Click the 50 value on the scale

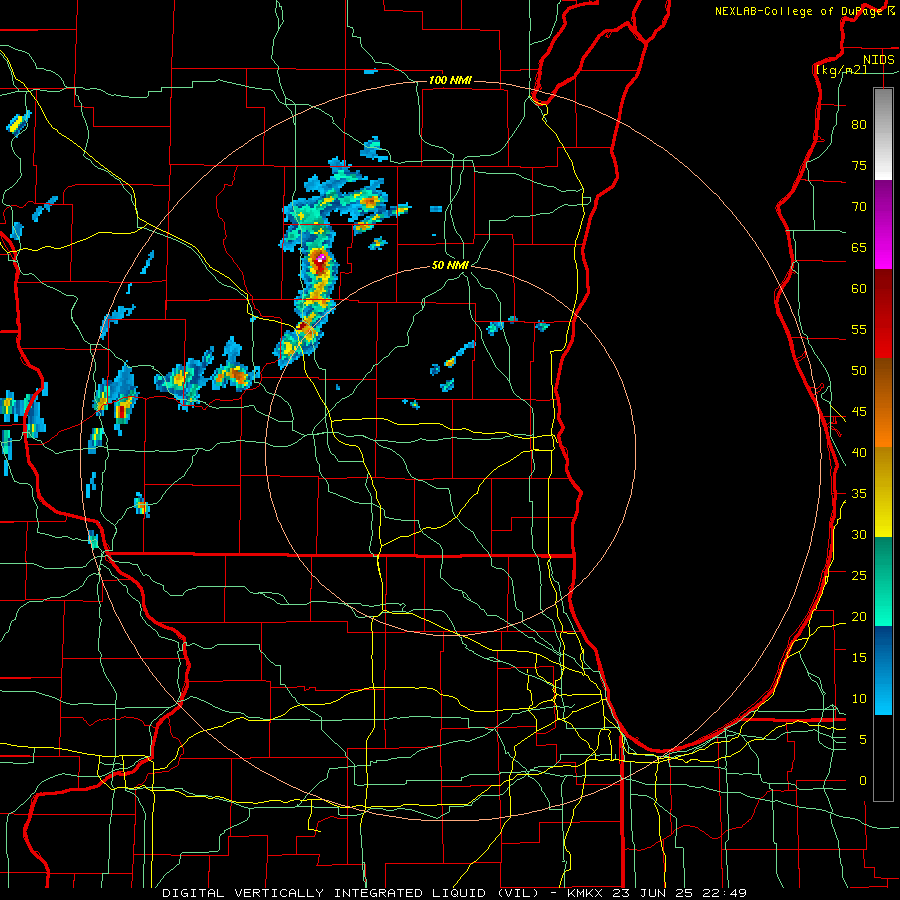click(x=859, y=370)
